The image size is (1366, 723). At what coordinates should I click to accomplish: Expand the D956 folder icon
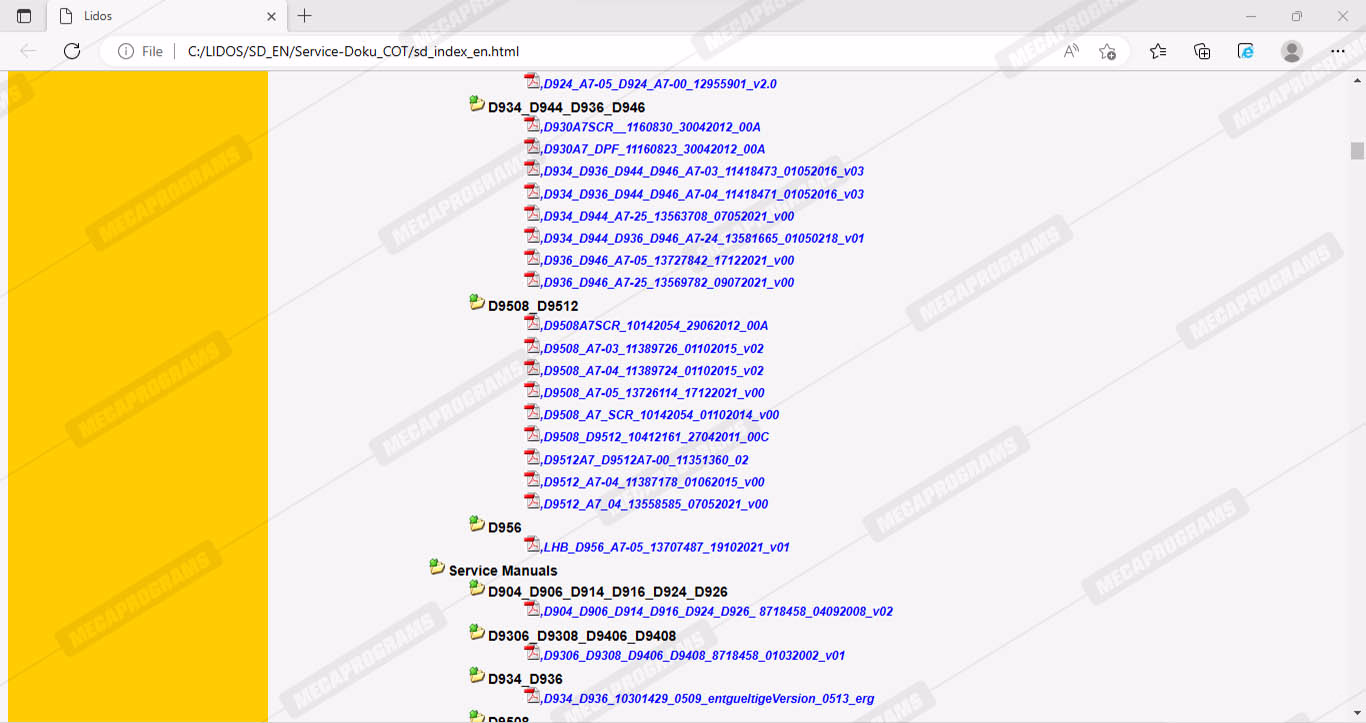(x=477, y=525)
